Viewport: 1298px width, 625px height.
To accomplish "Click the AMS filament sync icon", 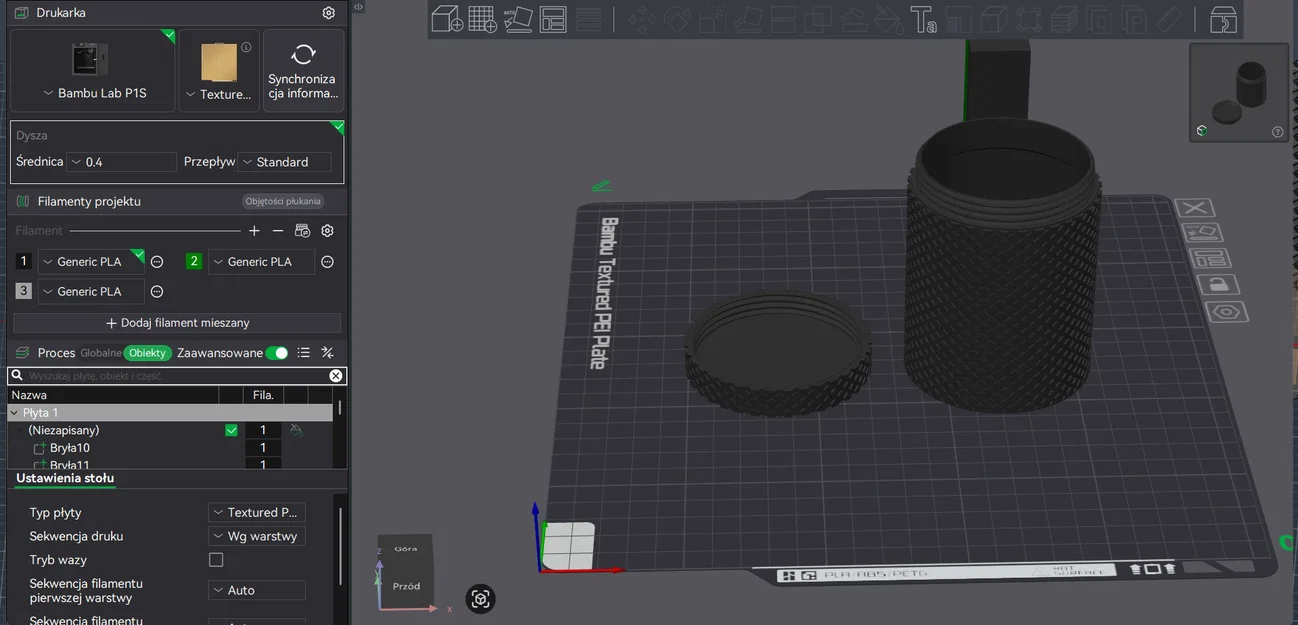I will tap(302, 231).
